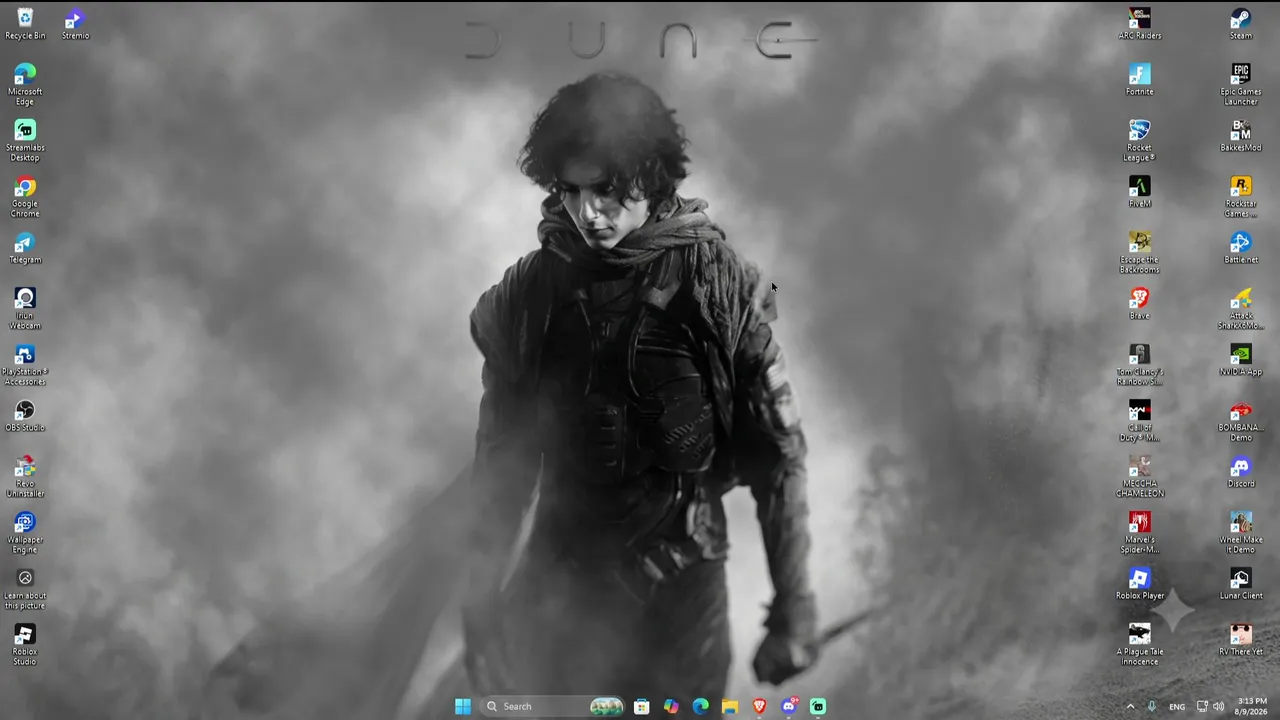Open network settings from system tray
Screen dimensions: 1280x720
pos(1202,707)
